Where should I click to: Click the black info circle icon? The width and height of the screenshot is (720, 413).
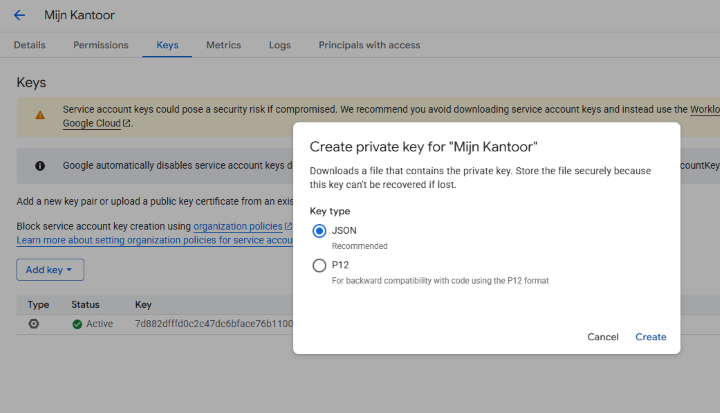coord(40,166)
